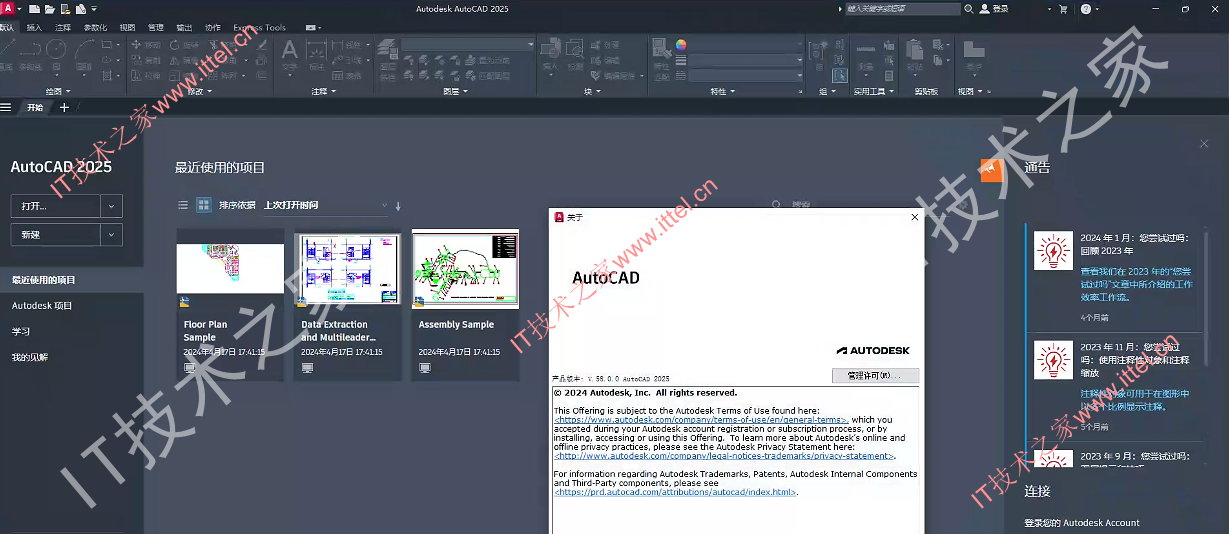Select the Start file tab
This screenshot has height=534, width=1229.
pyautogui.click(x=35, y=107)
